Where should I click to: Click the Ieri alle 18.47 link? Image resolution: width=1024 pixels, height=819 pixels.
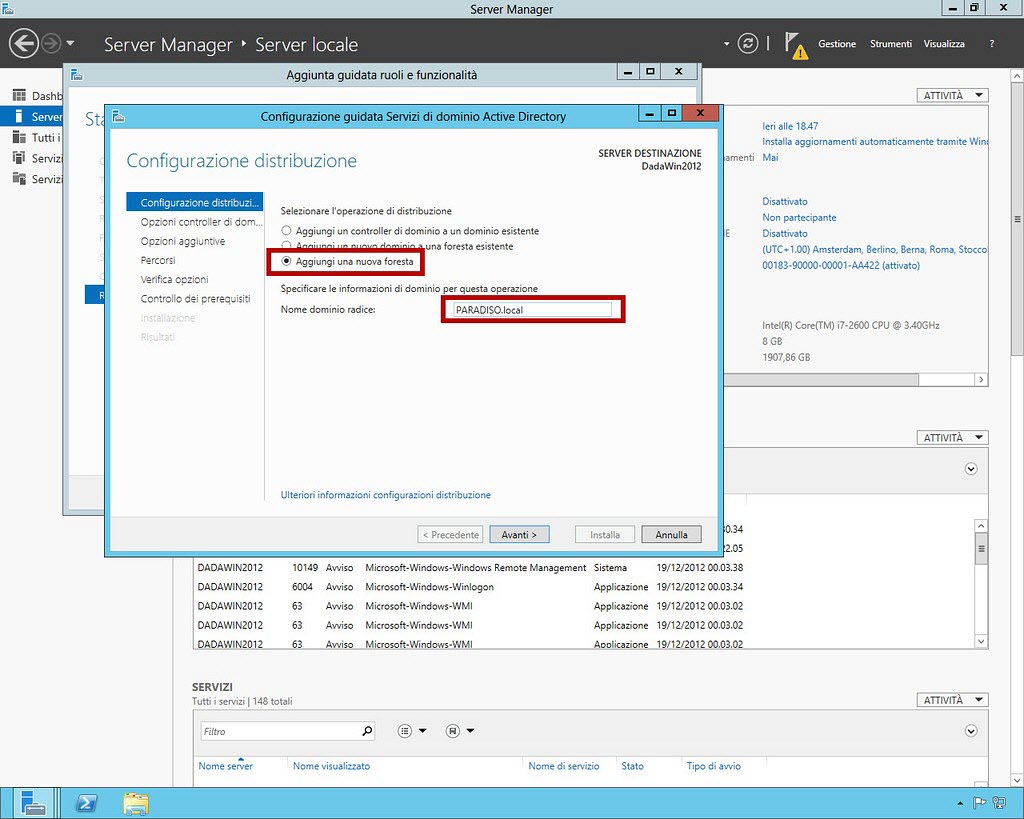click(x=790, y=126)
